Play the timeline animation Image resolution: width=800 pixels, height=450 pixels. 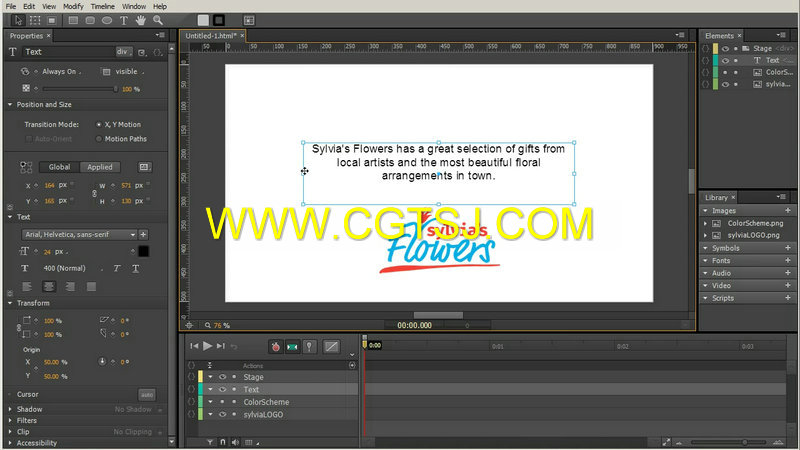click(x=207, y=346)
